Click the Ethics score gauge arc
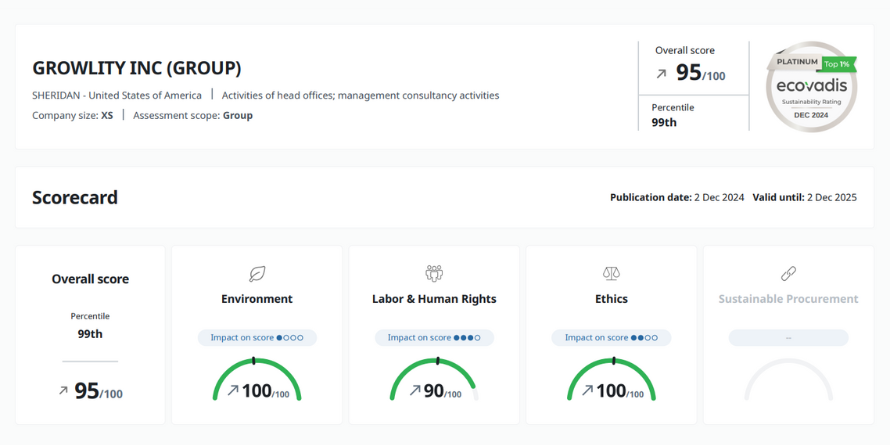This screenshot has width=890, height=445. (x=611, y=379)
